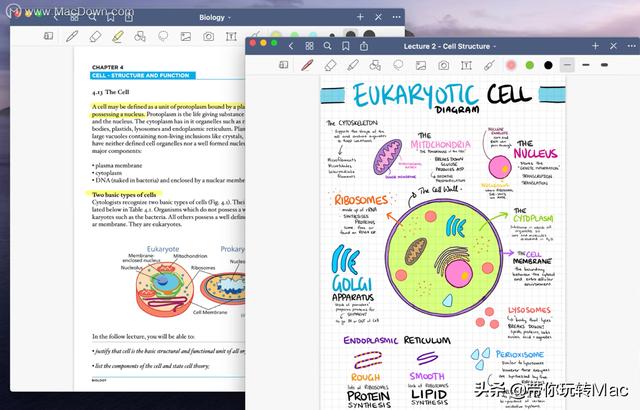
Task: Click the "MITOCHONDRIA" handwritten label
Action: click(x=440, y=144)
